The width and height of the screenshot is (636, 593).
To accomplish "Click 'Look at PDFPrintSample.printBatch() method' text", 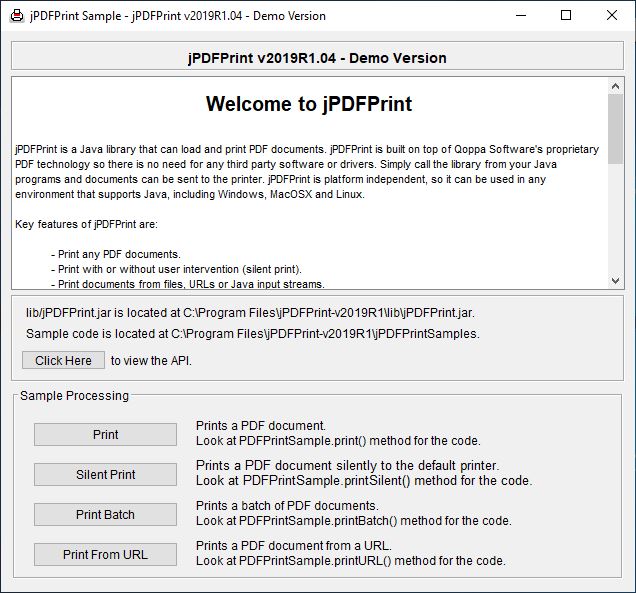I will pos(354,521).
